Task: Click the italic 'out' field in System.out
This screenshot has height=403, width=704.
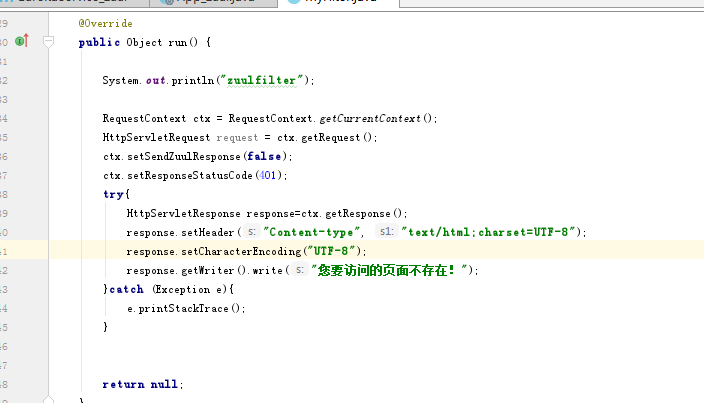Action: coord(156,80)
